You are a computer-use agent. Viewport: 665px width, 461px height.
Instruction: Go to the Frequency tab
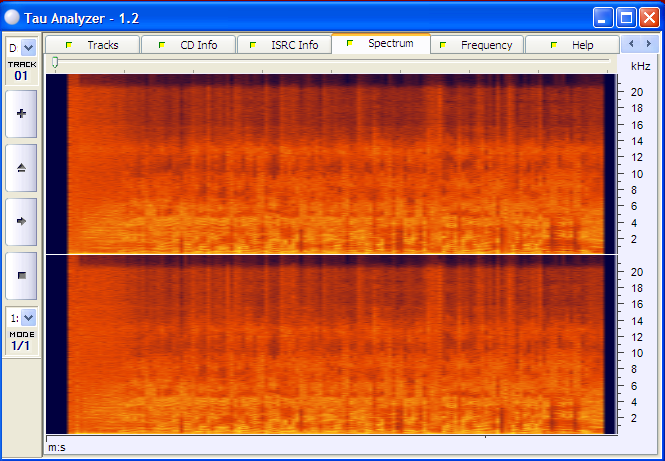(x=477, y=45)
